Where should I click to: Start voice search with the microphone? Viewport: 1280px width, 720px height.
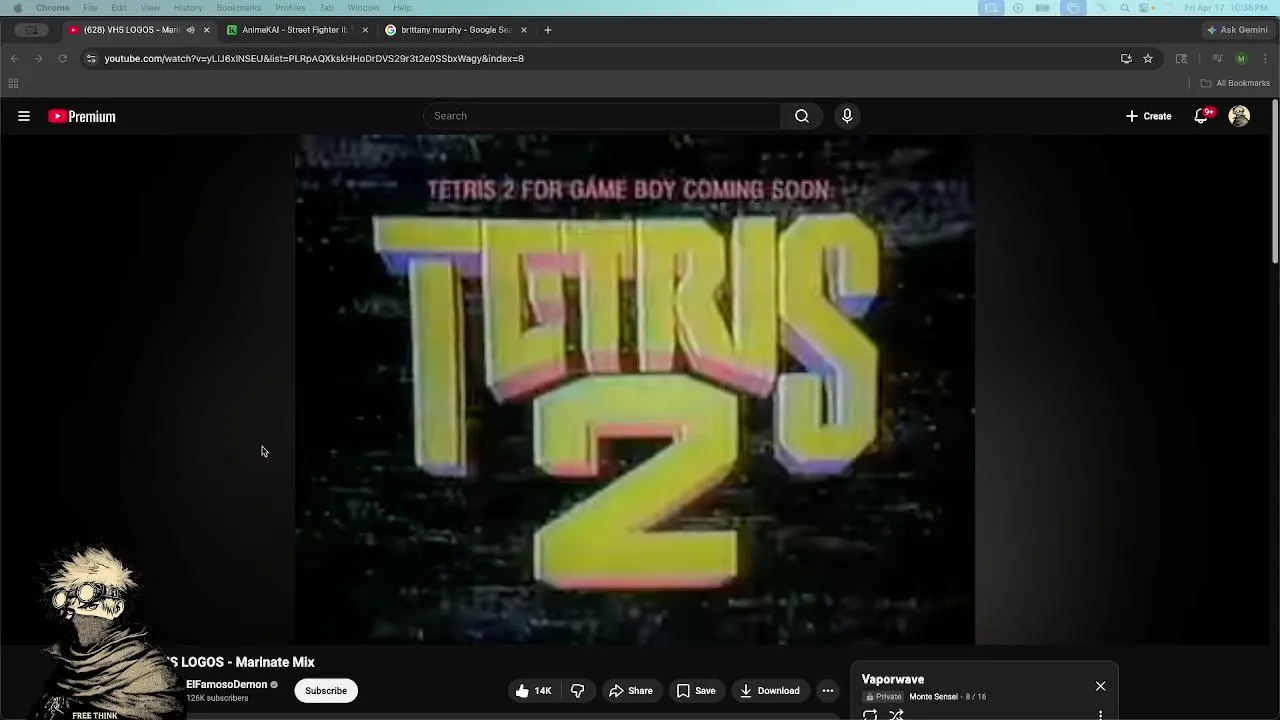tap(847, 116)
